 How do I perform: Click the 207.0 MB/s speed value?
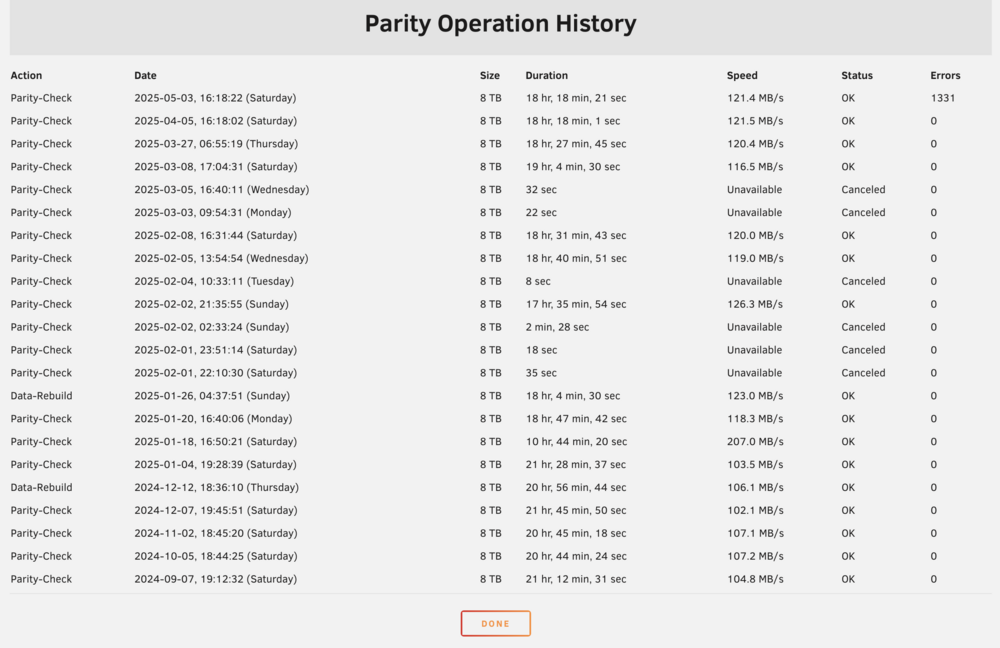click(x=755, y=442)
